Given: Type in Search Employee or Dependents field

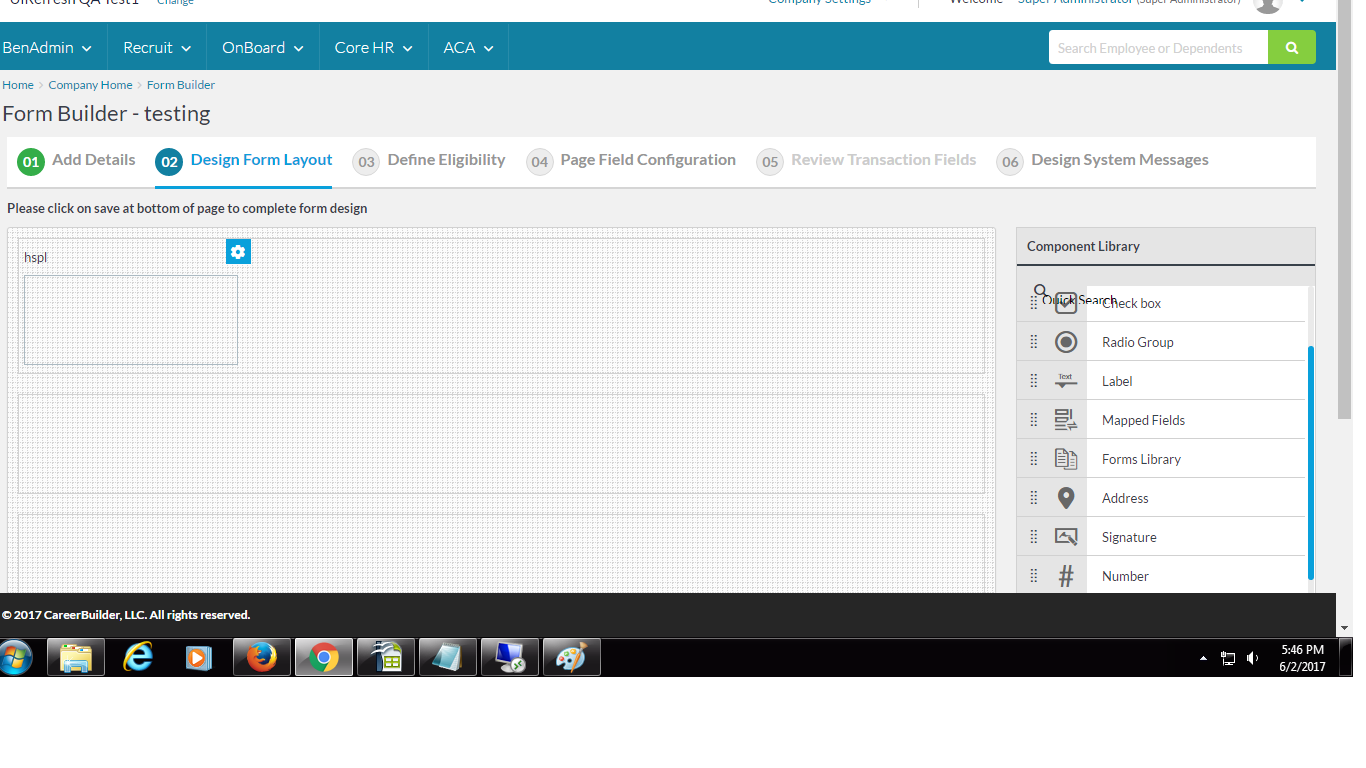Looking at the screenshot, I should [1157, 48].
